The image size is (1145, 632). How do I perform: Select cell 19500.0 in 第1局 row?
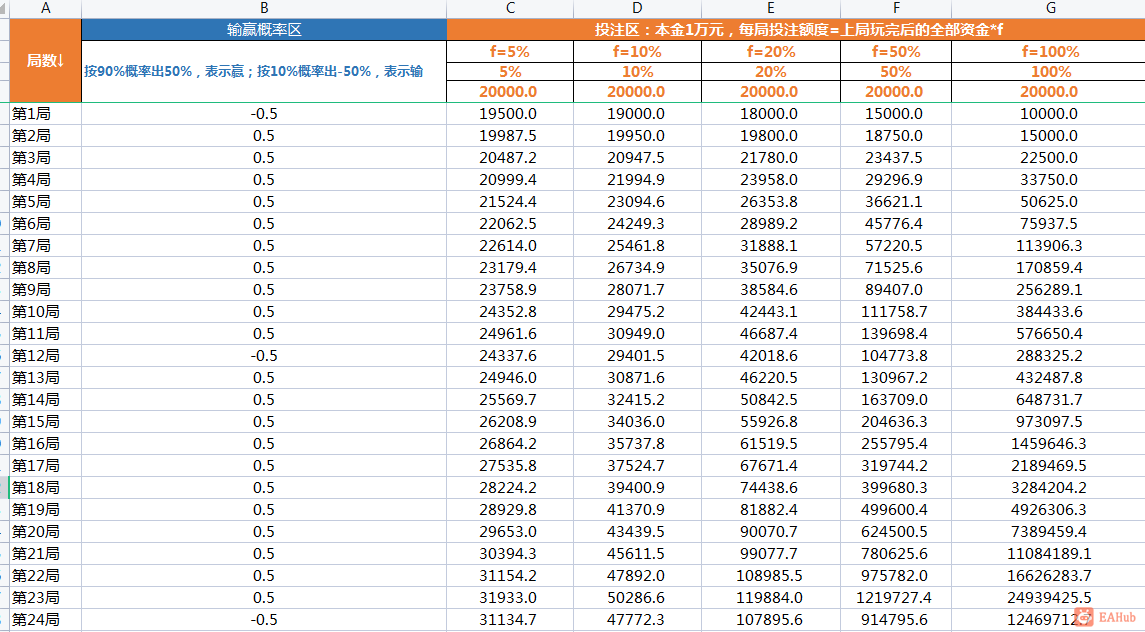(x=510, y=114)
